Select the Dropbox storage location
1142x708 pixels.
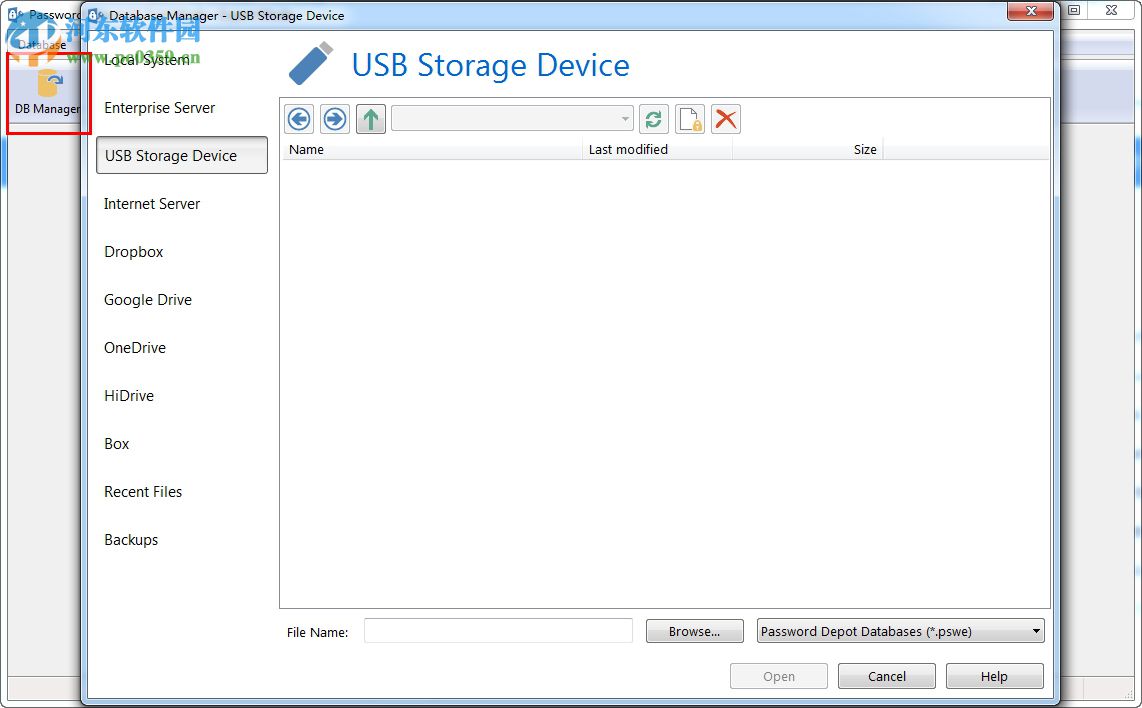pos(134,252)
